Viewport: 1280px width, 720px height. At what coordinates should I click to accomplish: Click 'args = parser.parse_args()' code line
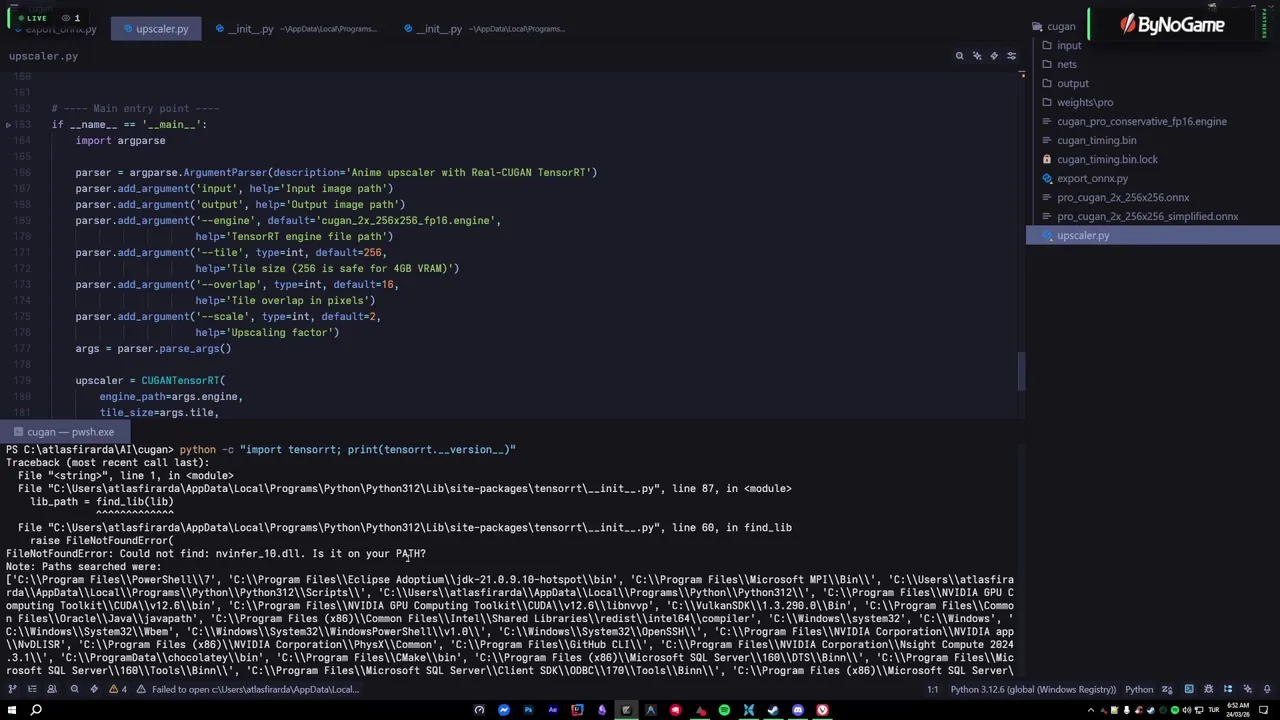coord(153,348)
